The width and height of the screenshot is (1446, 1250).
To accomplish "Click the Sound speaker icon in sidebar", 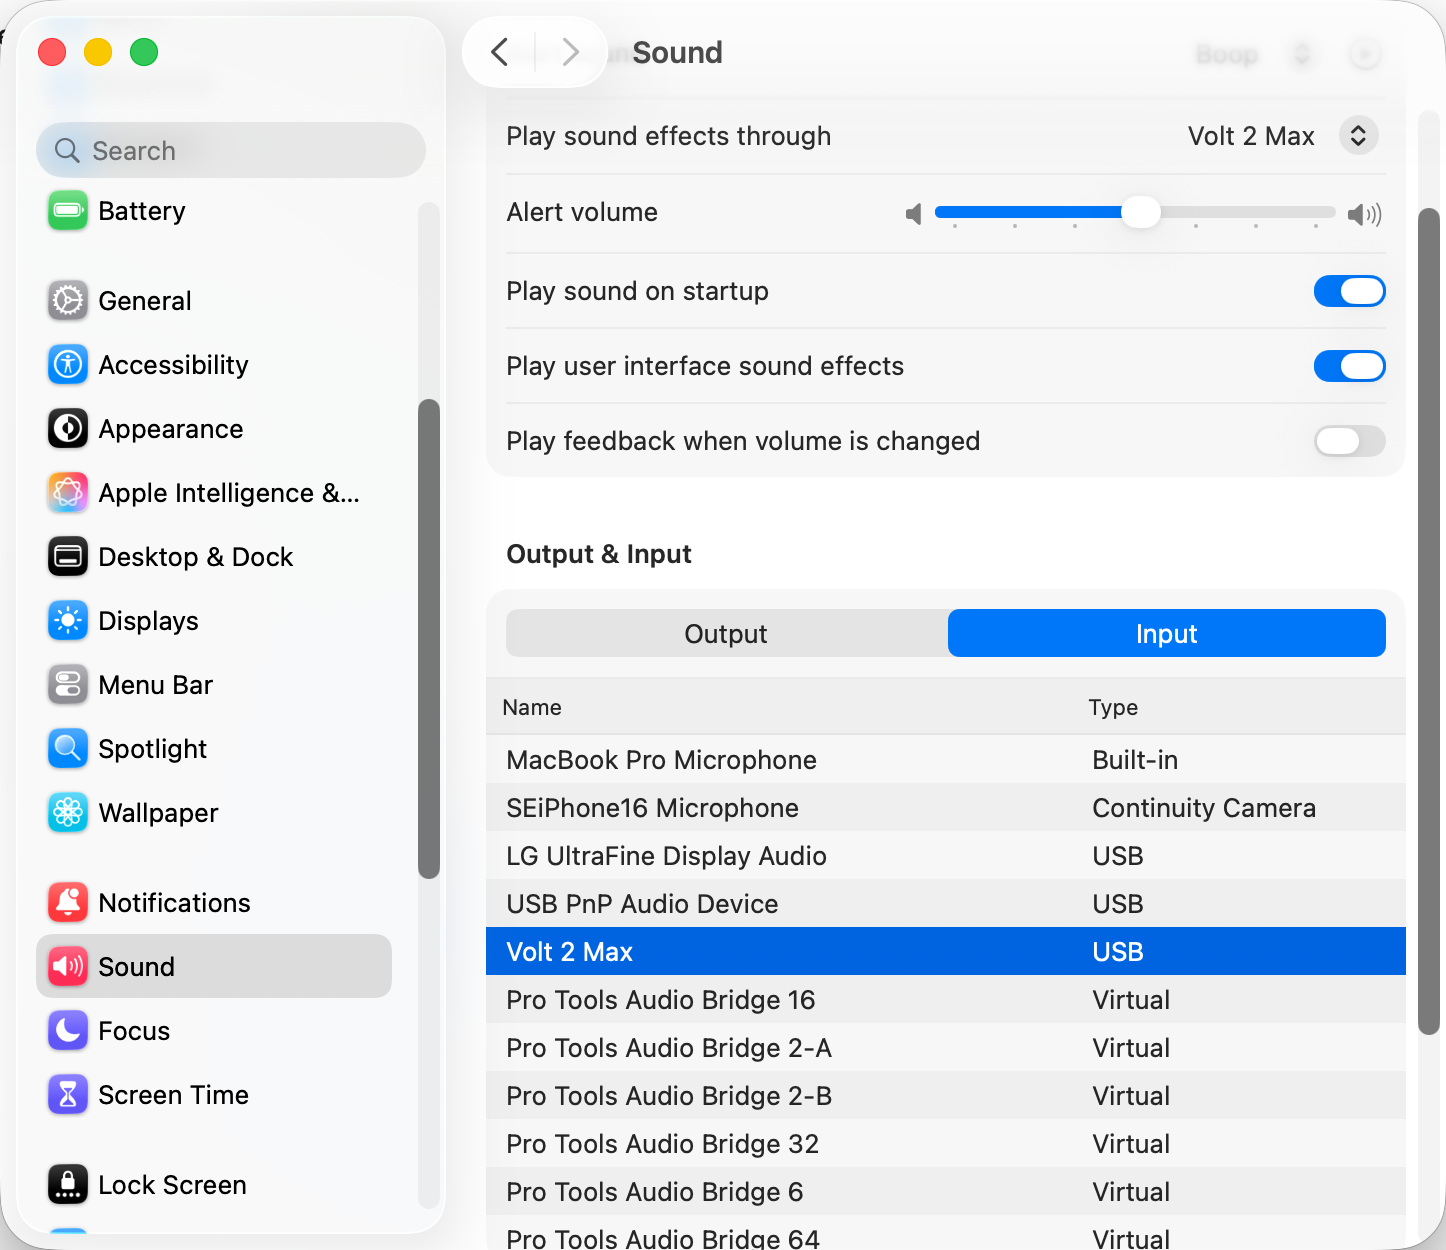I will [68, 967].
